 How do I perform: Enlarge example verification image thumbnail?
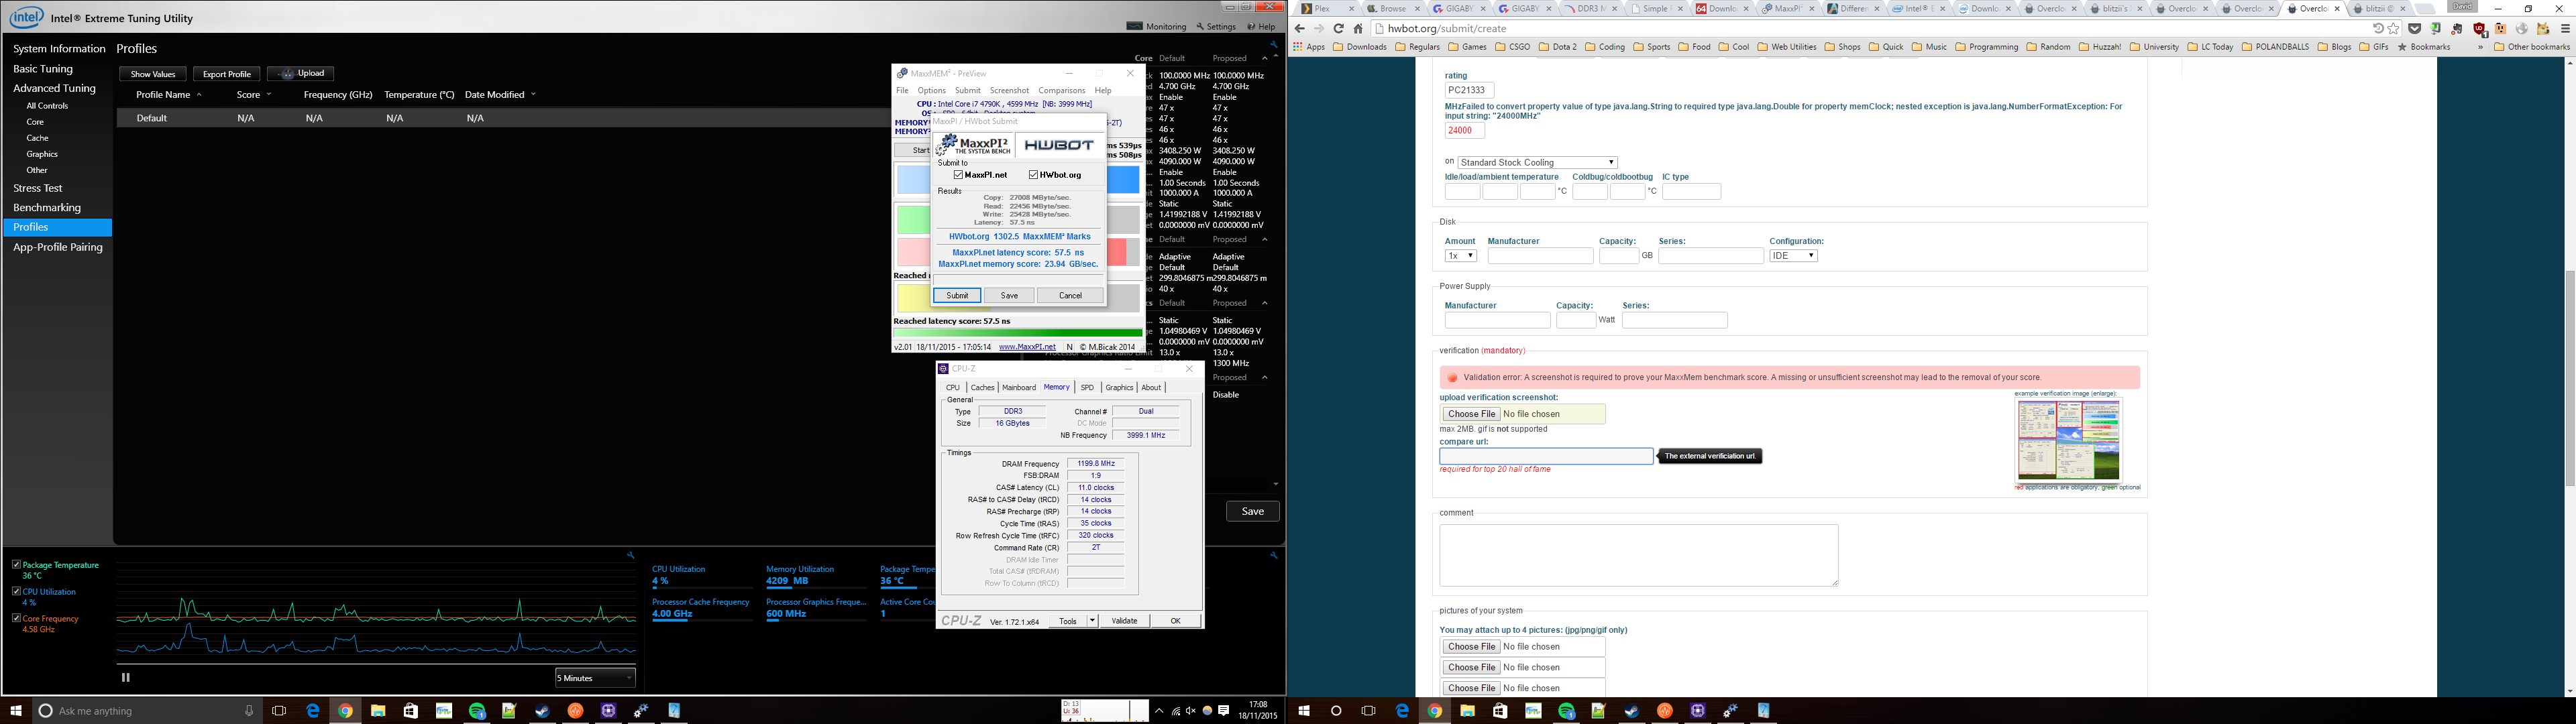point(2068,440)
